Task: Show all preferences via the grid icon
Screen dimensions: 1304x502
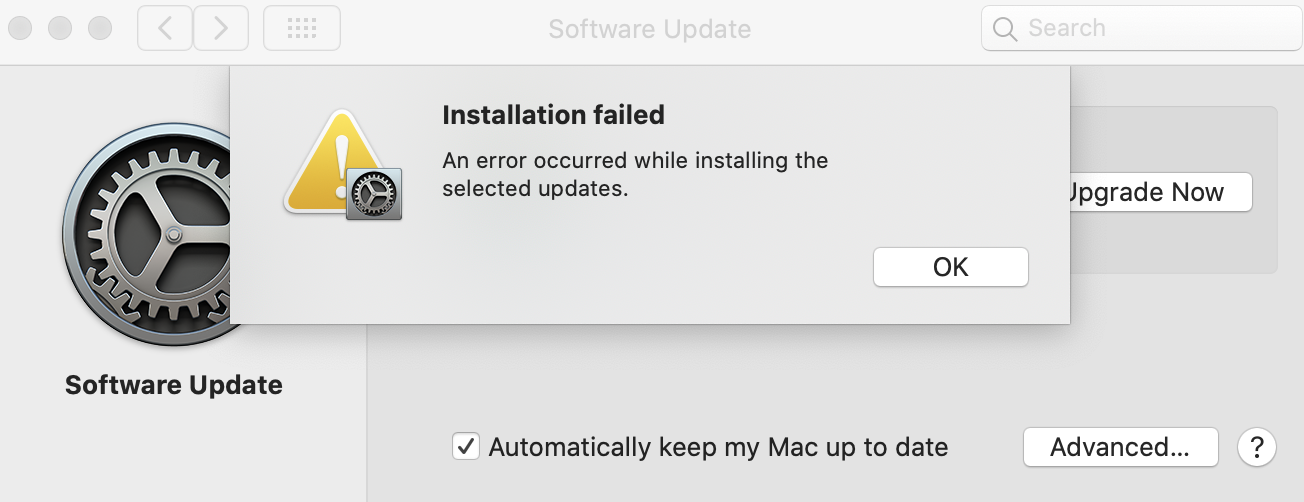Action: pos(302,28)
